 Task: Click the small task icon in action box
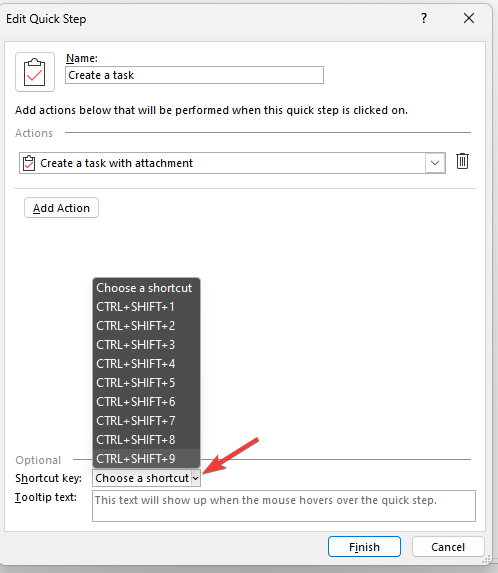[x=29, y=163]
